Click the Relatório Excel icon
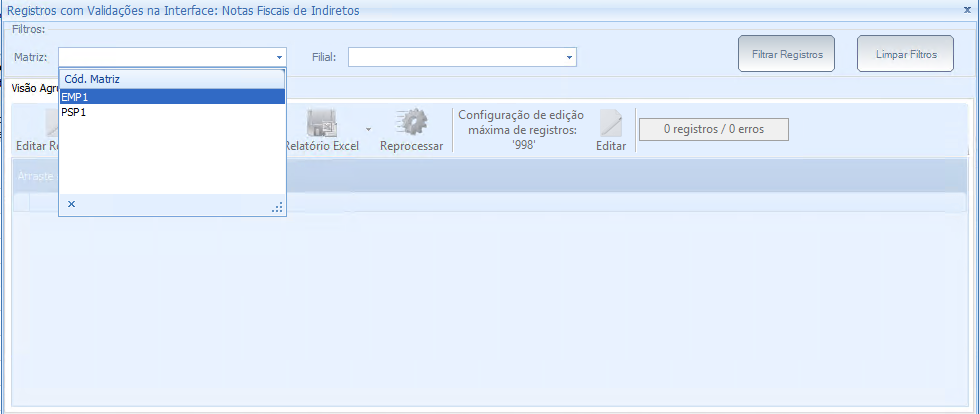The image size is (980, 414). (321, 123)
